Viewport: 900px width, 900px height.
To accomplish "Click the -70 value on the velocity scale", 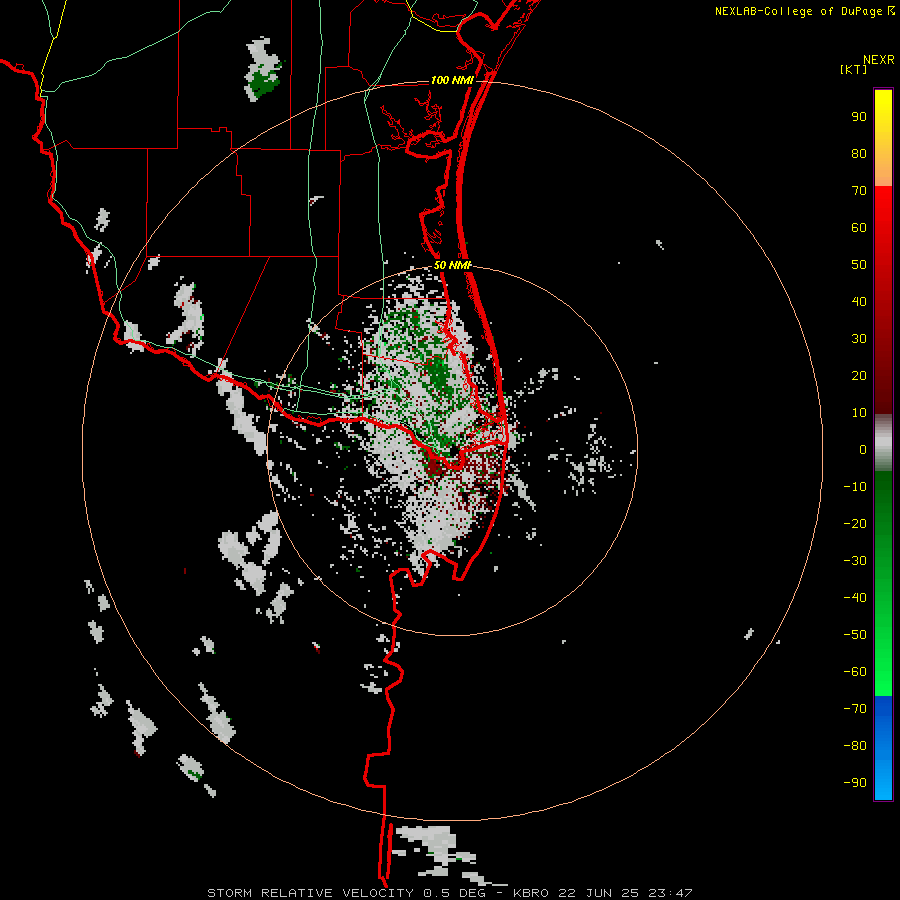I will (855, 709).
